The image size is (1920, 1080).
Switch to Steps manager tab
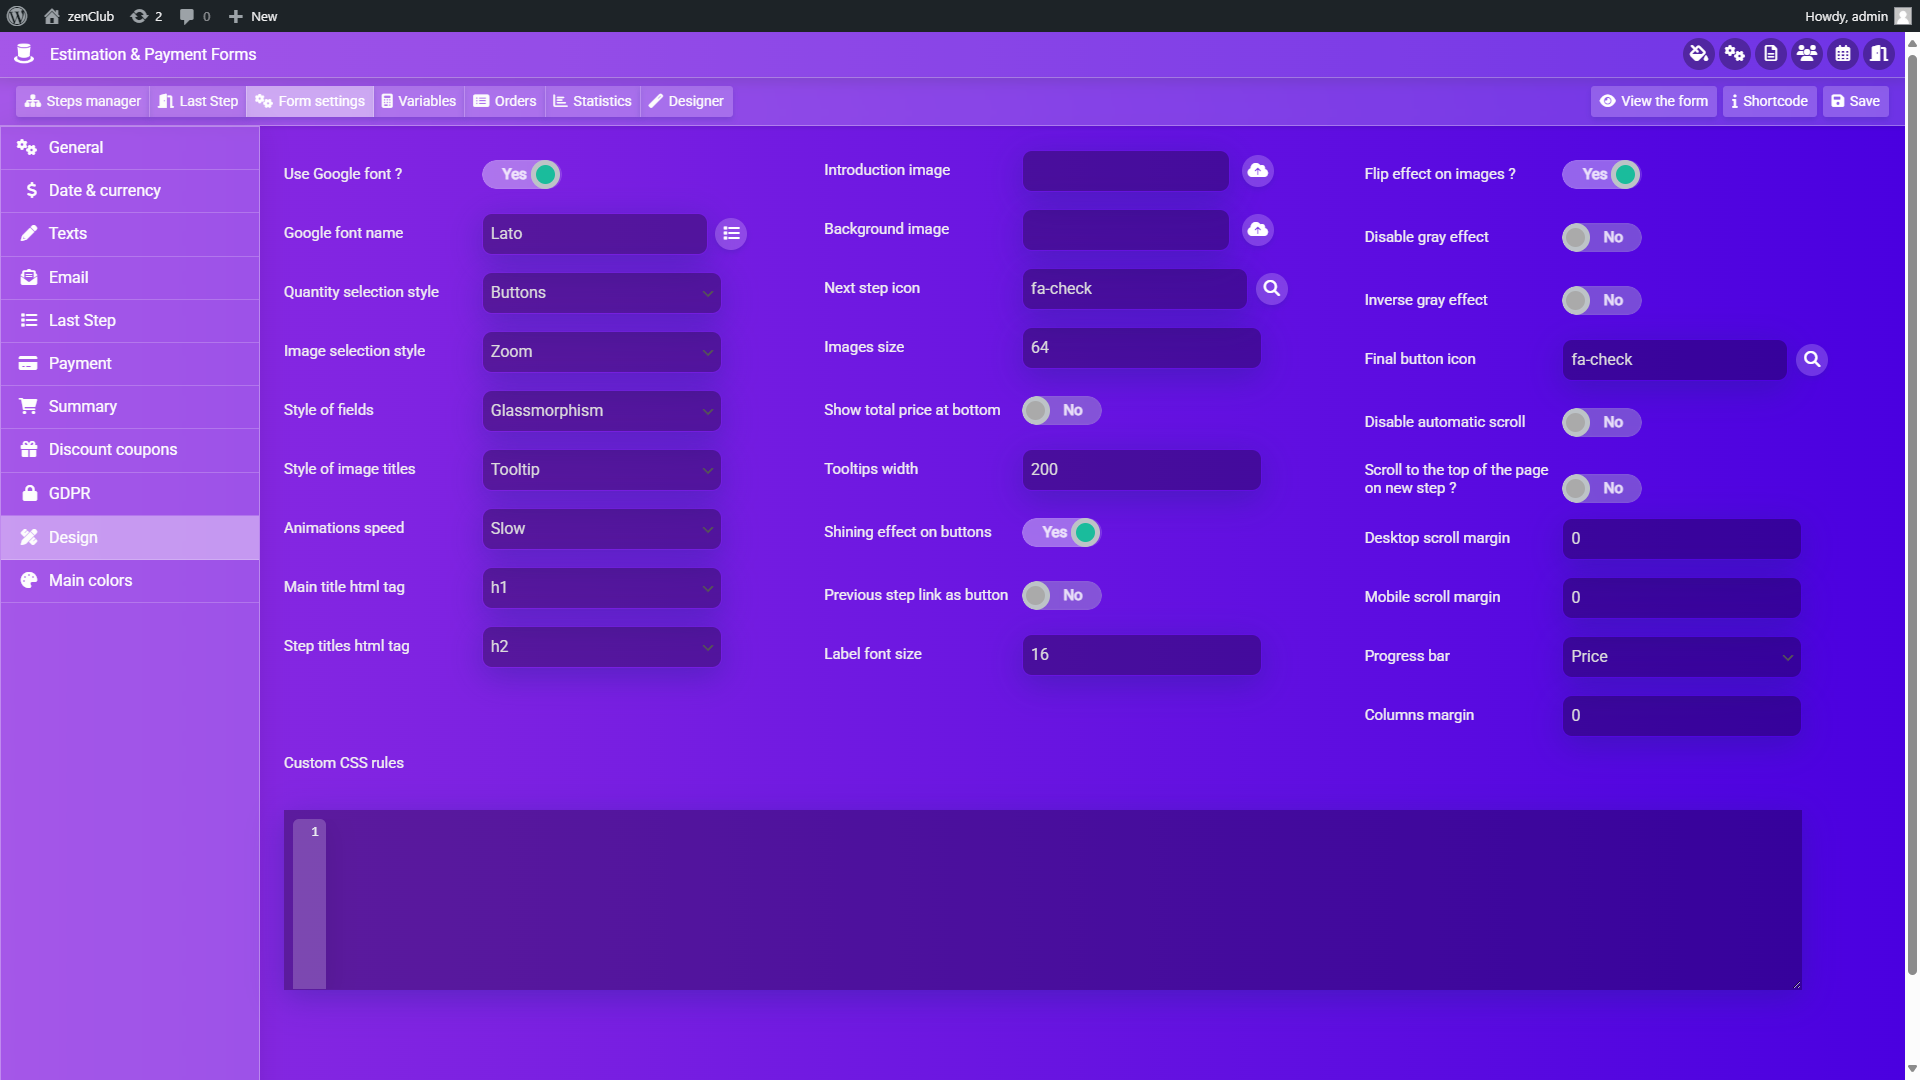point(83,101)
